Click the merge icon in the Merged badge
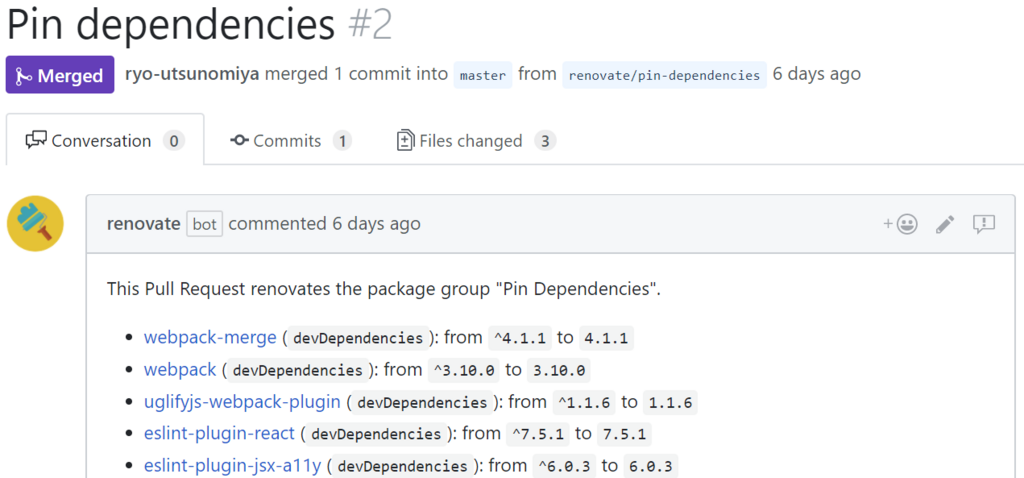The height and width of the screenshot is (478, 1024). 24,76
